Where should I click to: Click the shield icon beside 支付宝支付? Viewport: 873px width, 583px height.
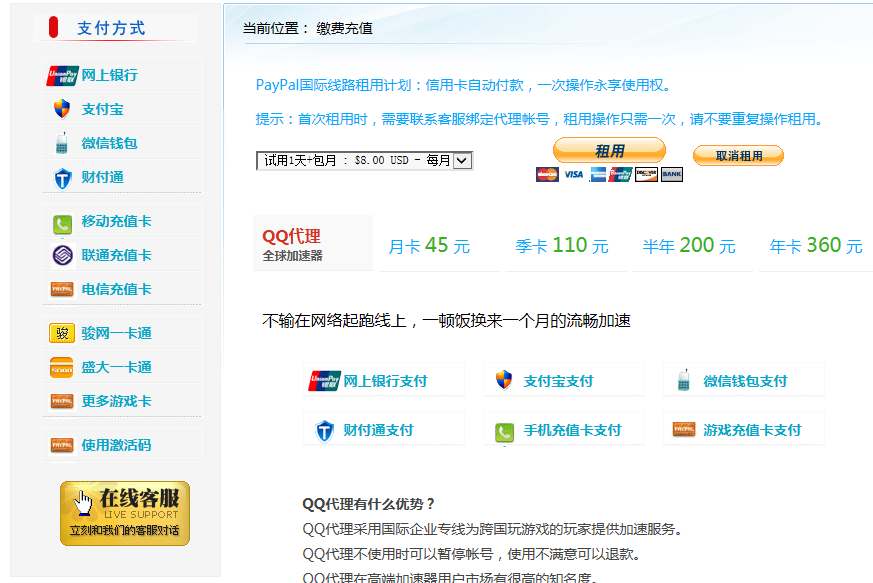pos(504,380)
